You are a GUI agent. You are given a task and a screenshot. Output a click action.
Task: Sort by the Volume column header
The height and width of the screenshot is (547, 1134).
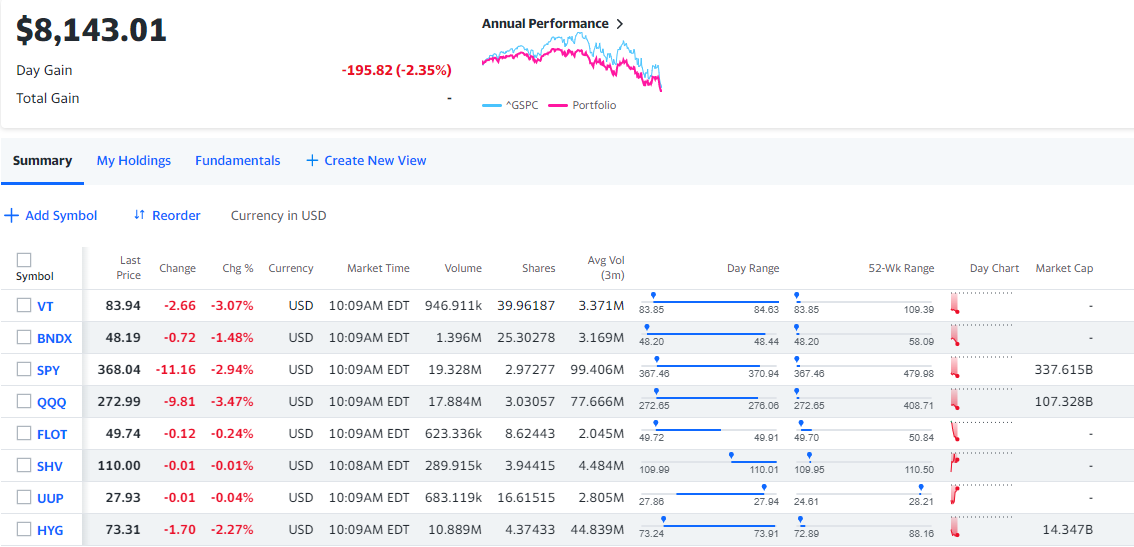[463, 268]
